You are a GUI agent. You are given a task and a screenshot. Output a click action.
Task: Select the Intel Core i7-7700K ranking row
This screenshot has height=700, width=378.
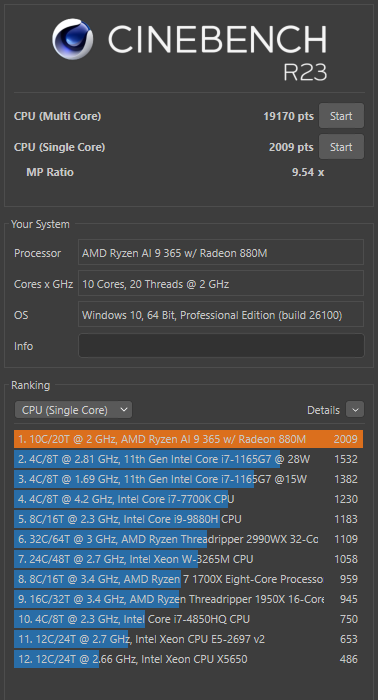188,499
